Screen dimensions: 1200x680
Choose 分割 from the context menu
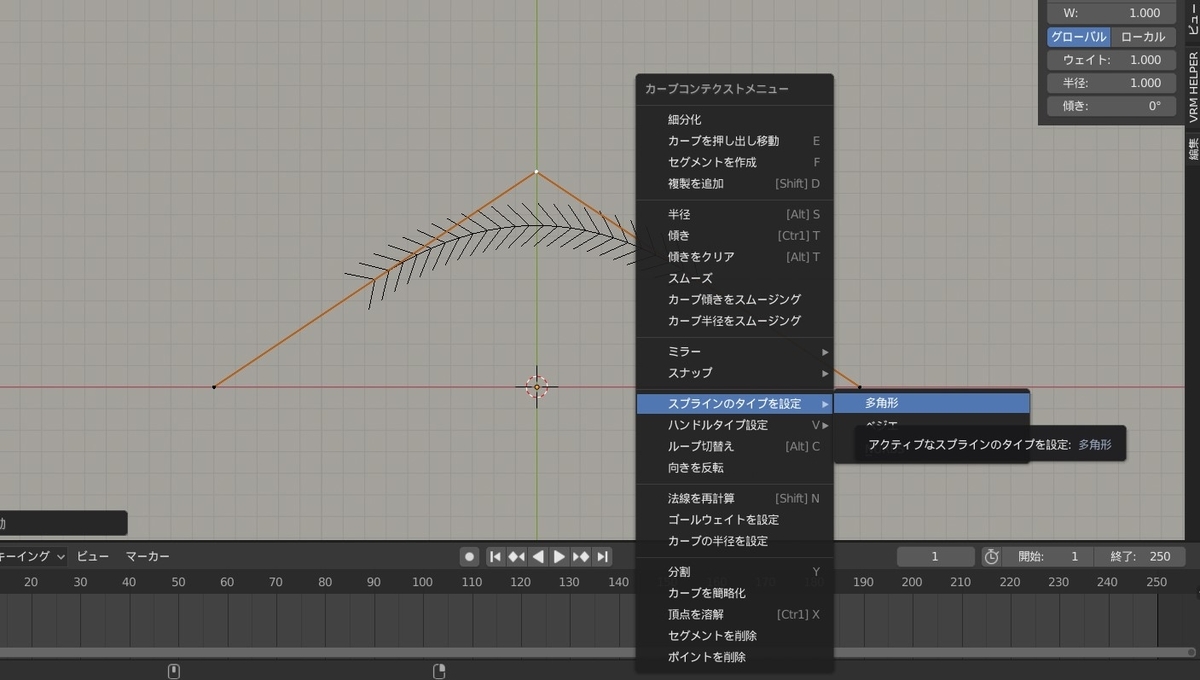pos(735,572)
